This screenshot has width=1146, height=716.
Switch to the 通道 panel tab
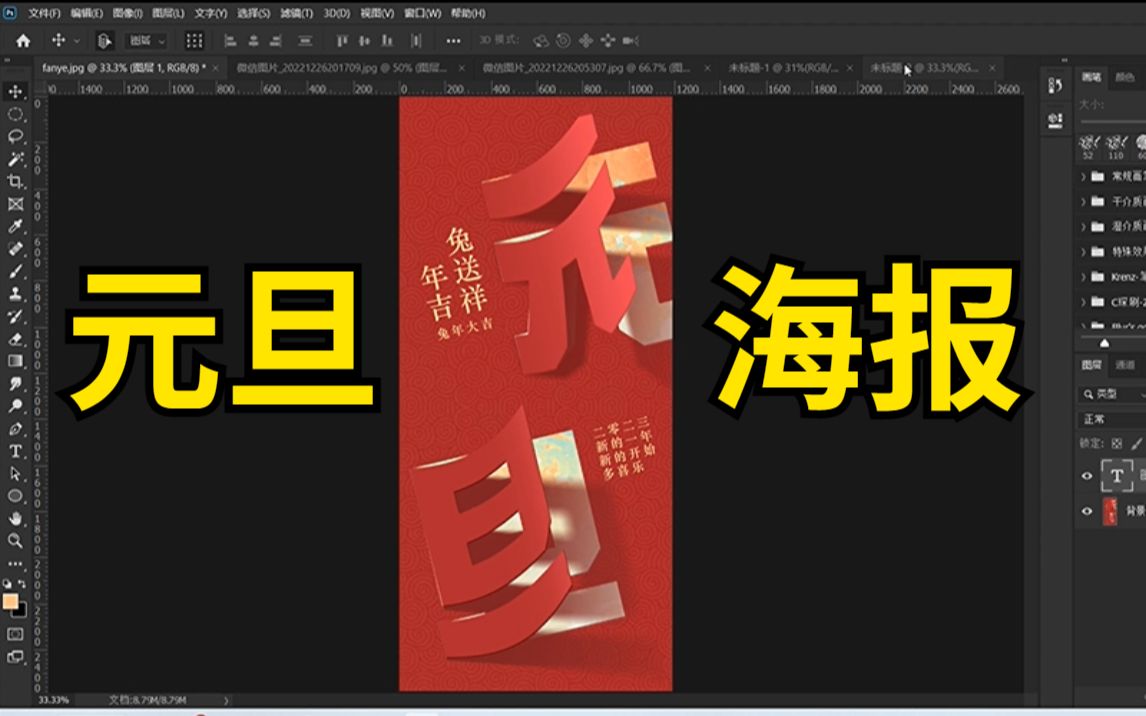(x=1125, y=367)
